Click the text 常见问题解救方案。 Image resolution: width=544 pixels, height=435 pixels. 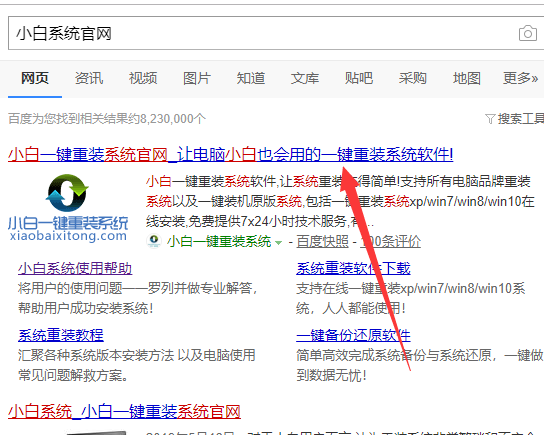pyautogui.click(x=73, y=375)
